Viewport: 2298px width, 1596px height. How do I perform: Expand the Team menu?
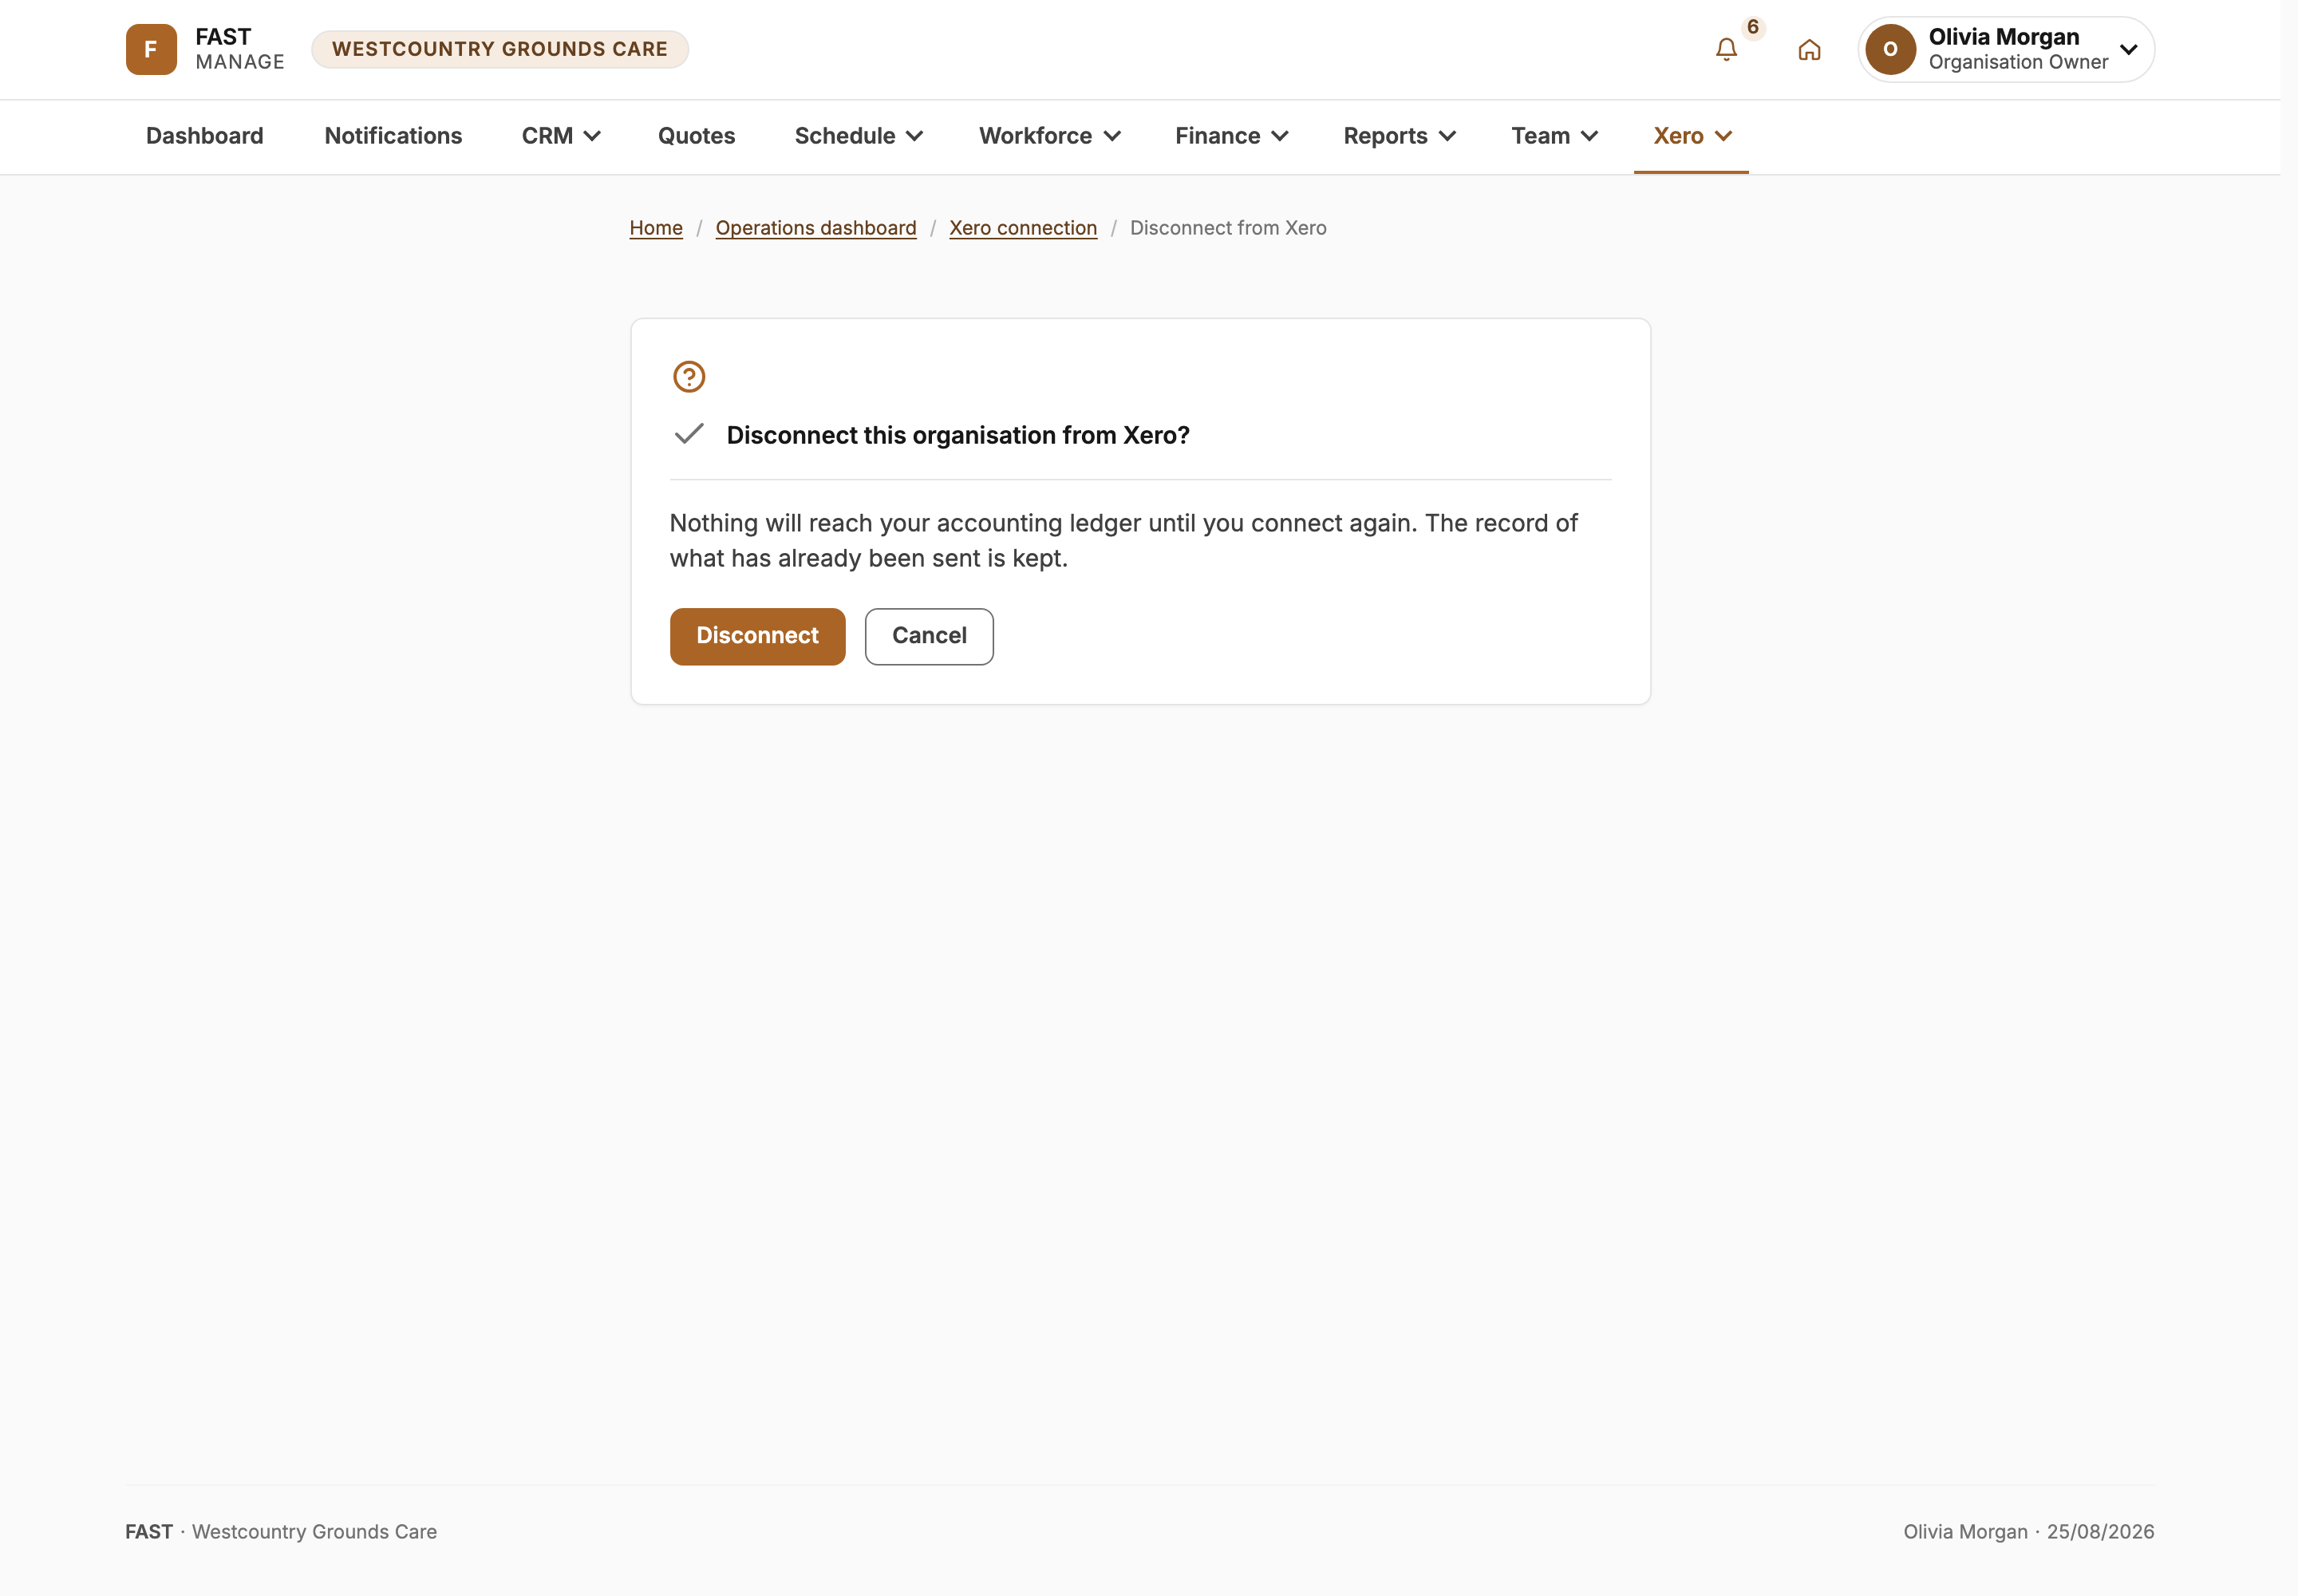pos(1554,136)
